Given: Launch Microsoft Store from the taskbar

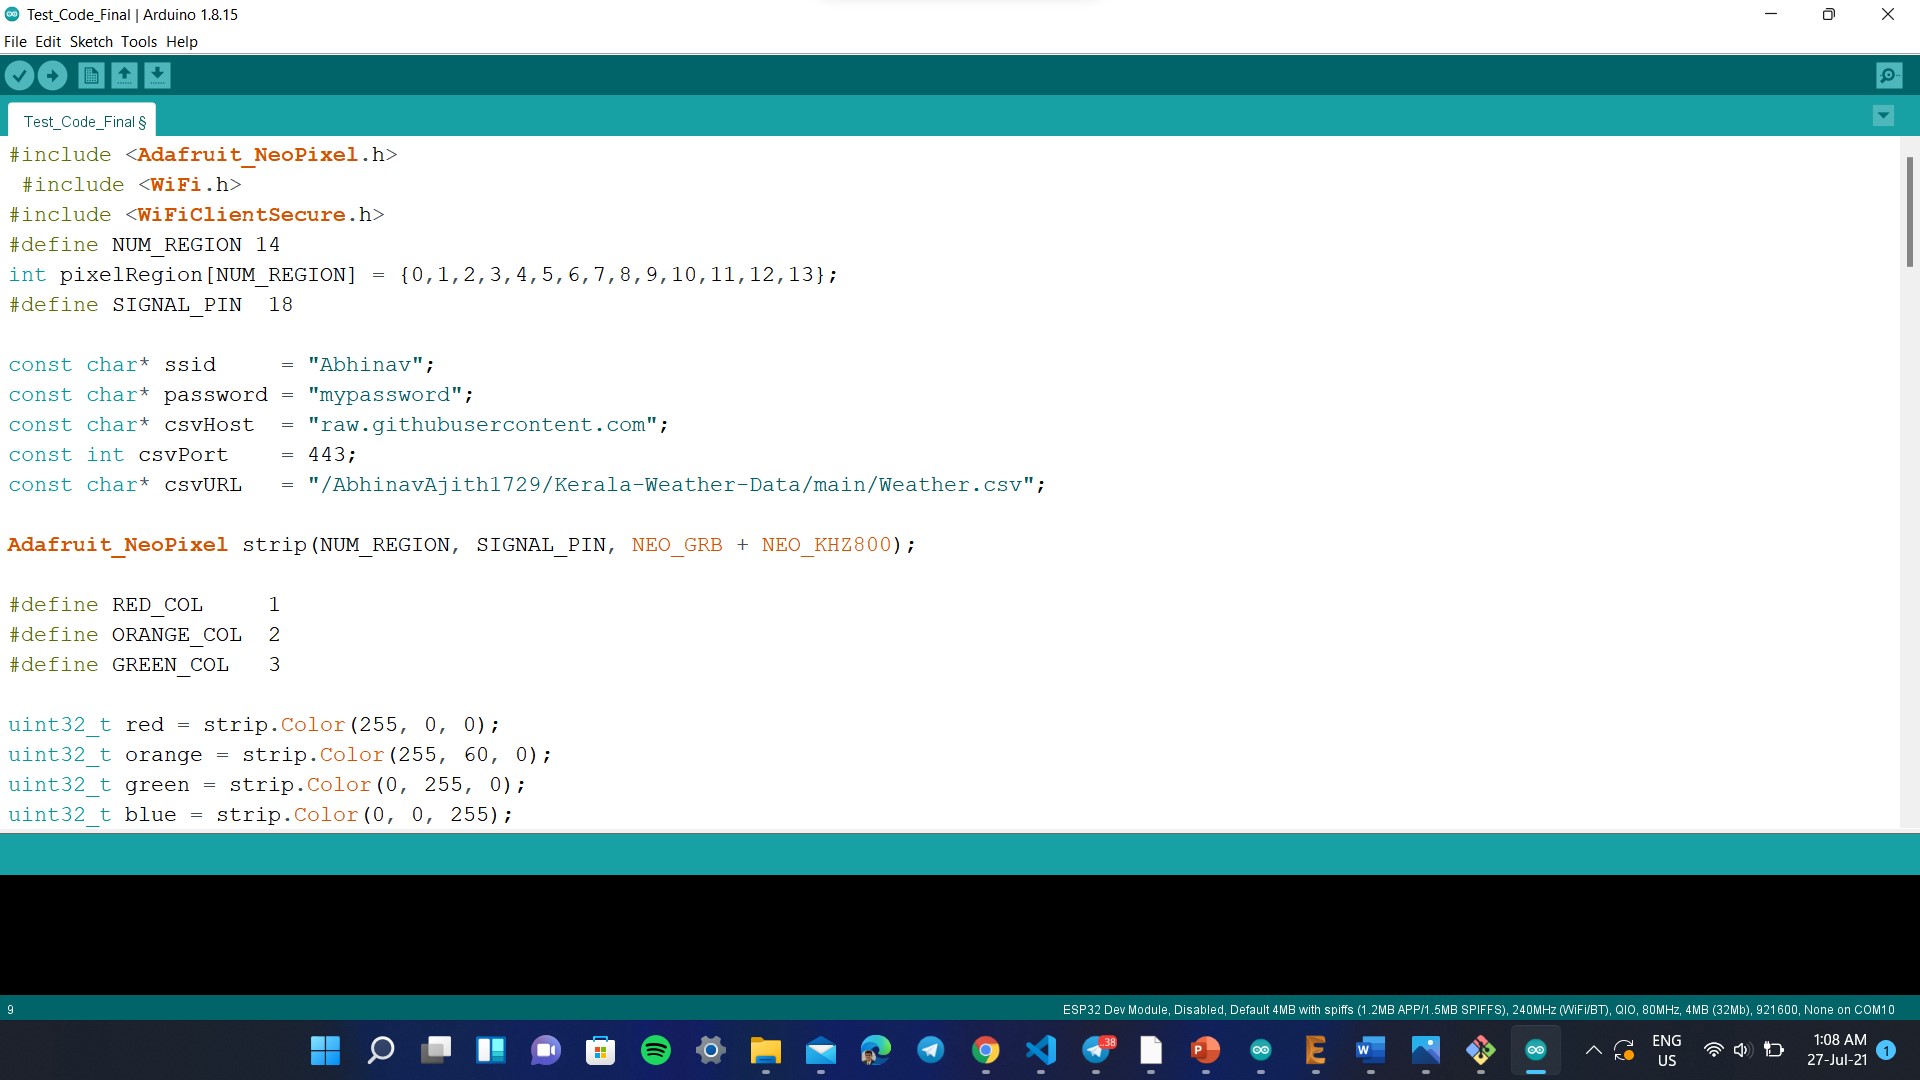Looking at the screenshot, I should 600,1050.
